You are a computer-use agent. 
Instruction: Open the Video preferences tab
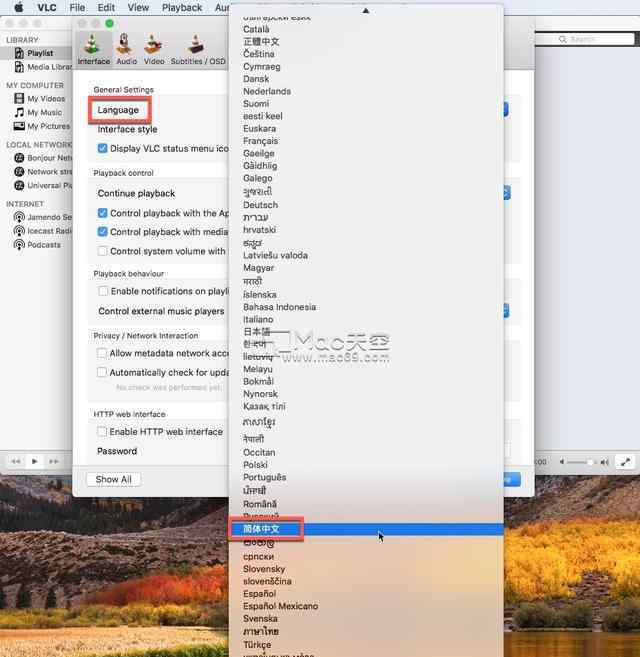click(x=154, y=49)
